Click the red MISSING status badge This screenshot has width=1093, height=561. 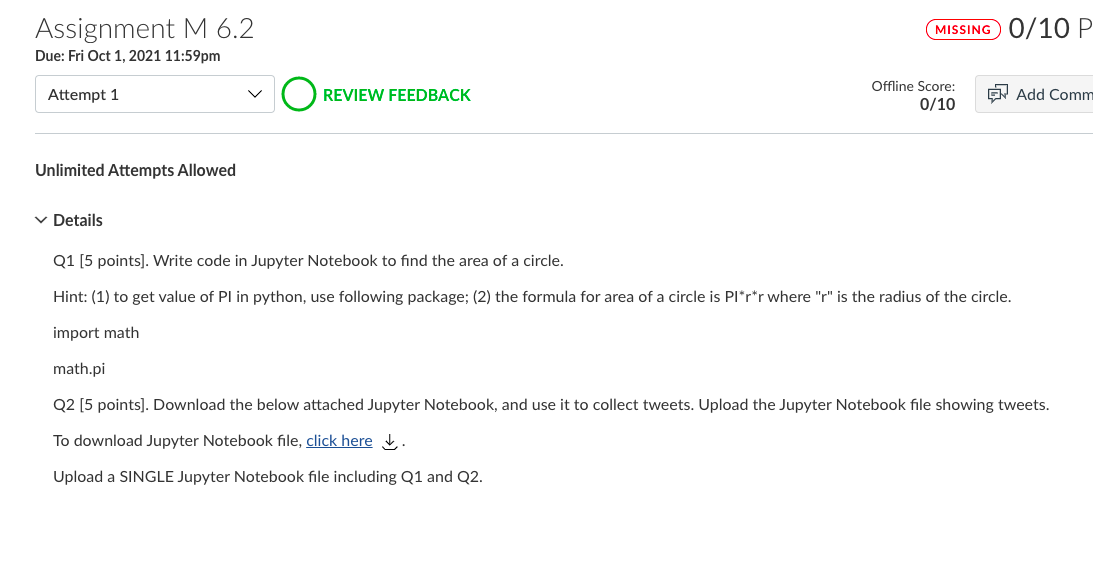point(963,29)
